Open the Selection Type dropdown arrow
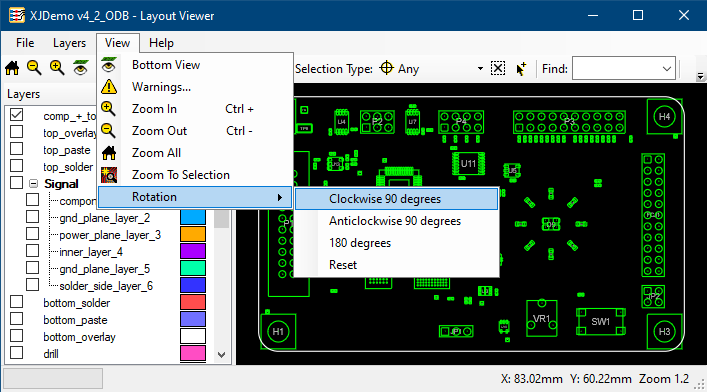This screenshot has height=392, width=707. [480, 69]
